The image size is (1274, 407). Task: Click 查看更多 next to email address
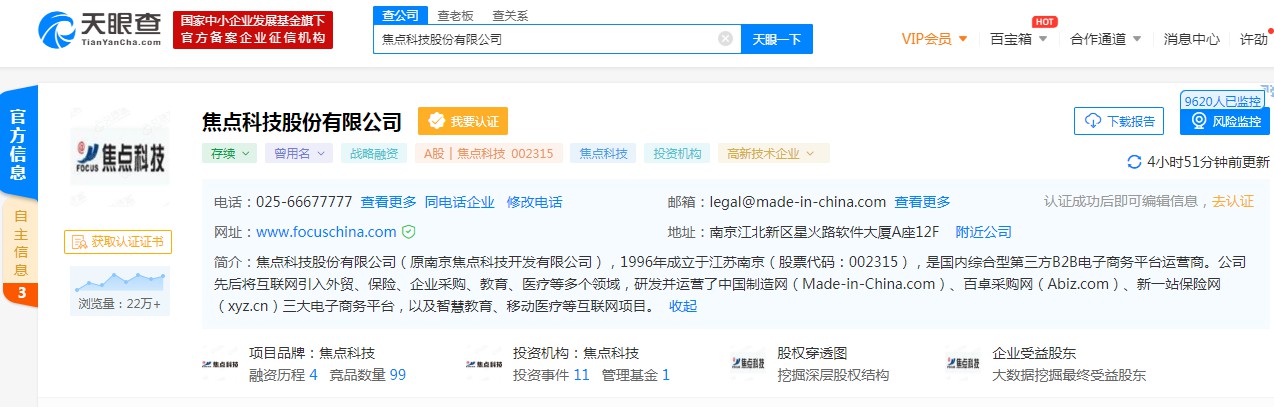point(922,202)
